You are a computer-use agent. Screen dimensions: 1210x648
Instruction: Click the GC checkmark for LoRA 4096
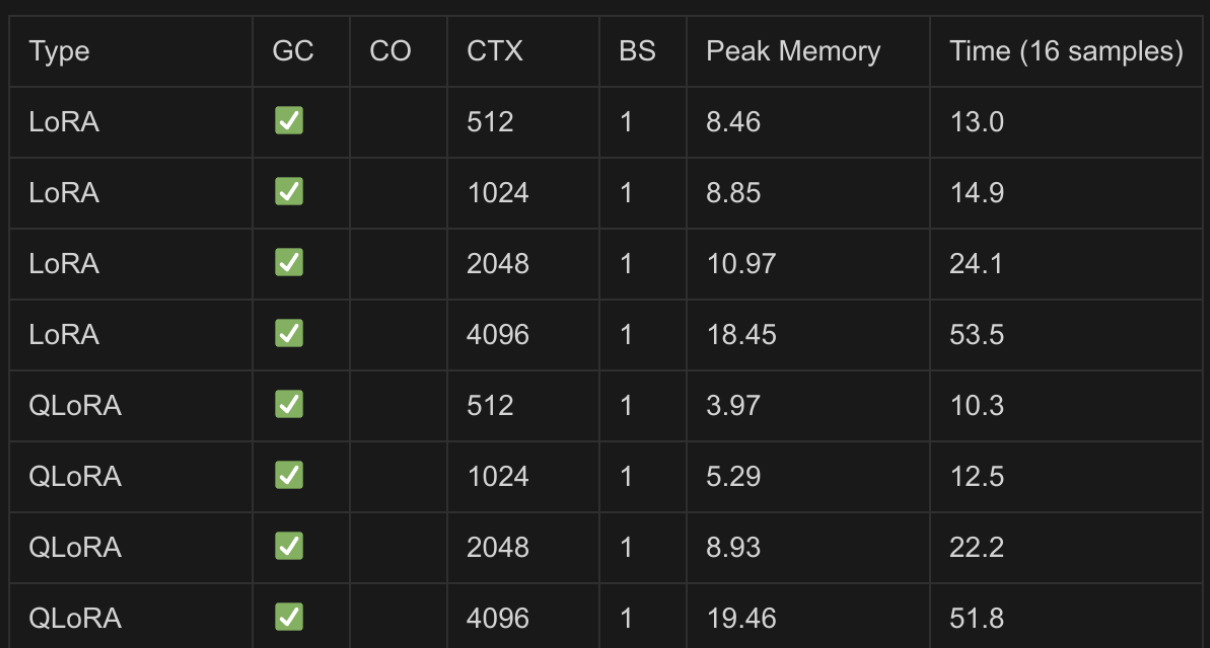(289, 334)
